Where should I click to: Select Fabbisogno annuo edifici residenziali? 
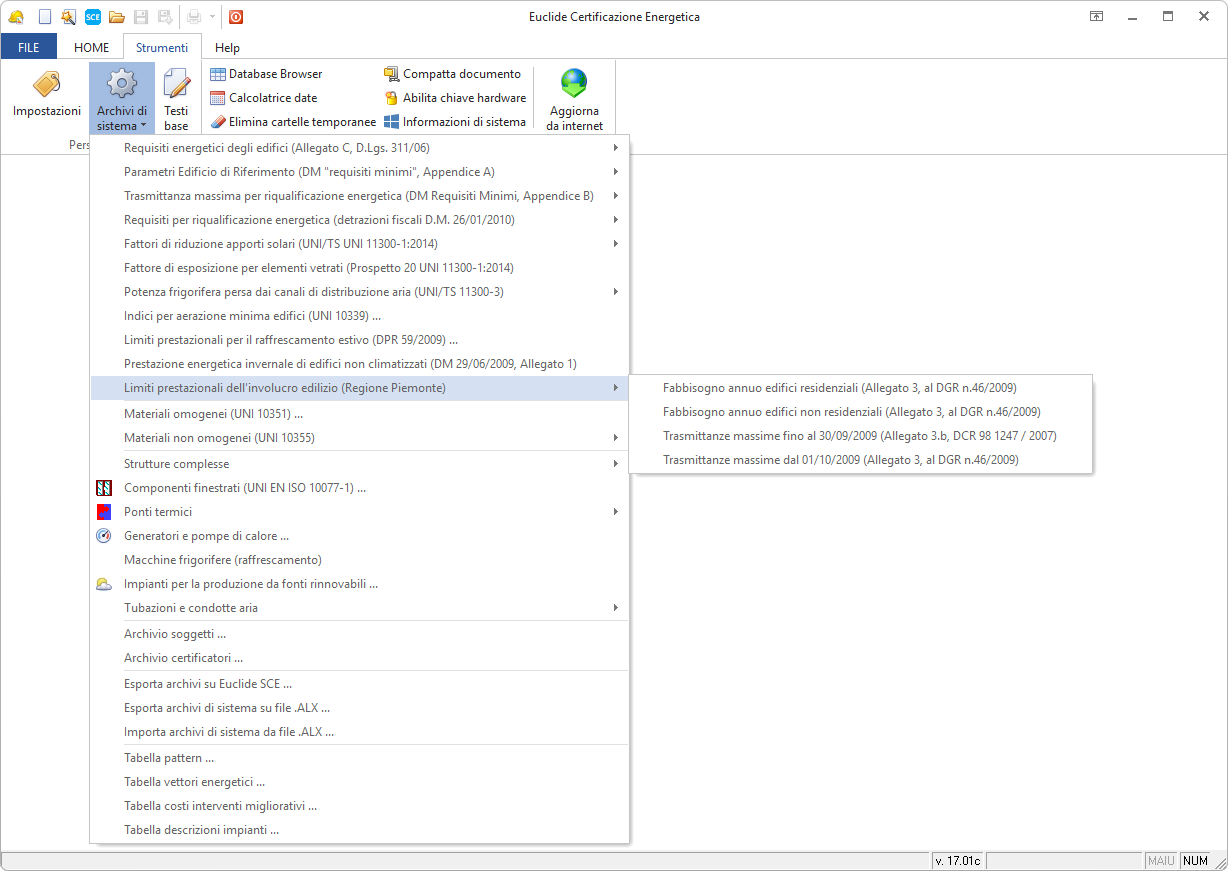[x=839, y=388]
